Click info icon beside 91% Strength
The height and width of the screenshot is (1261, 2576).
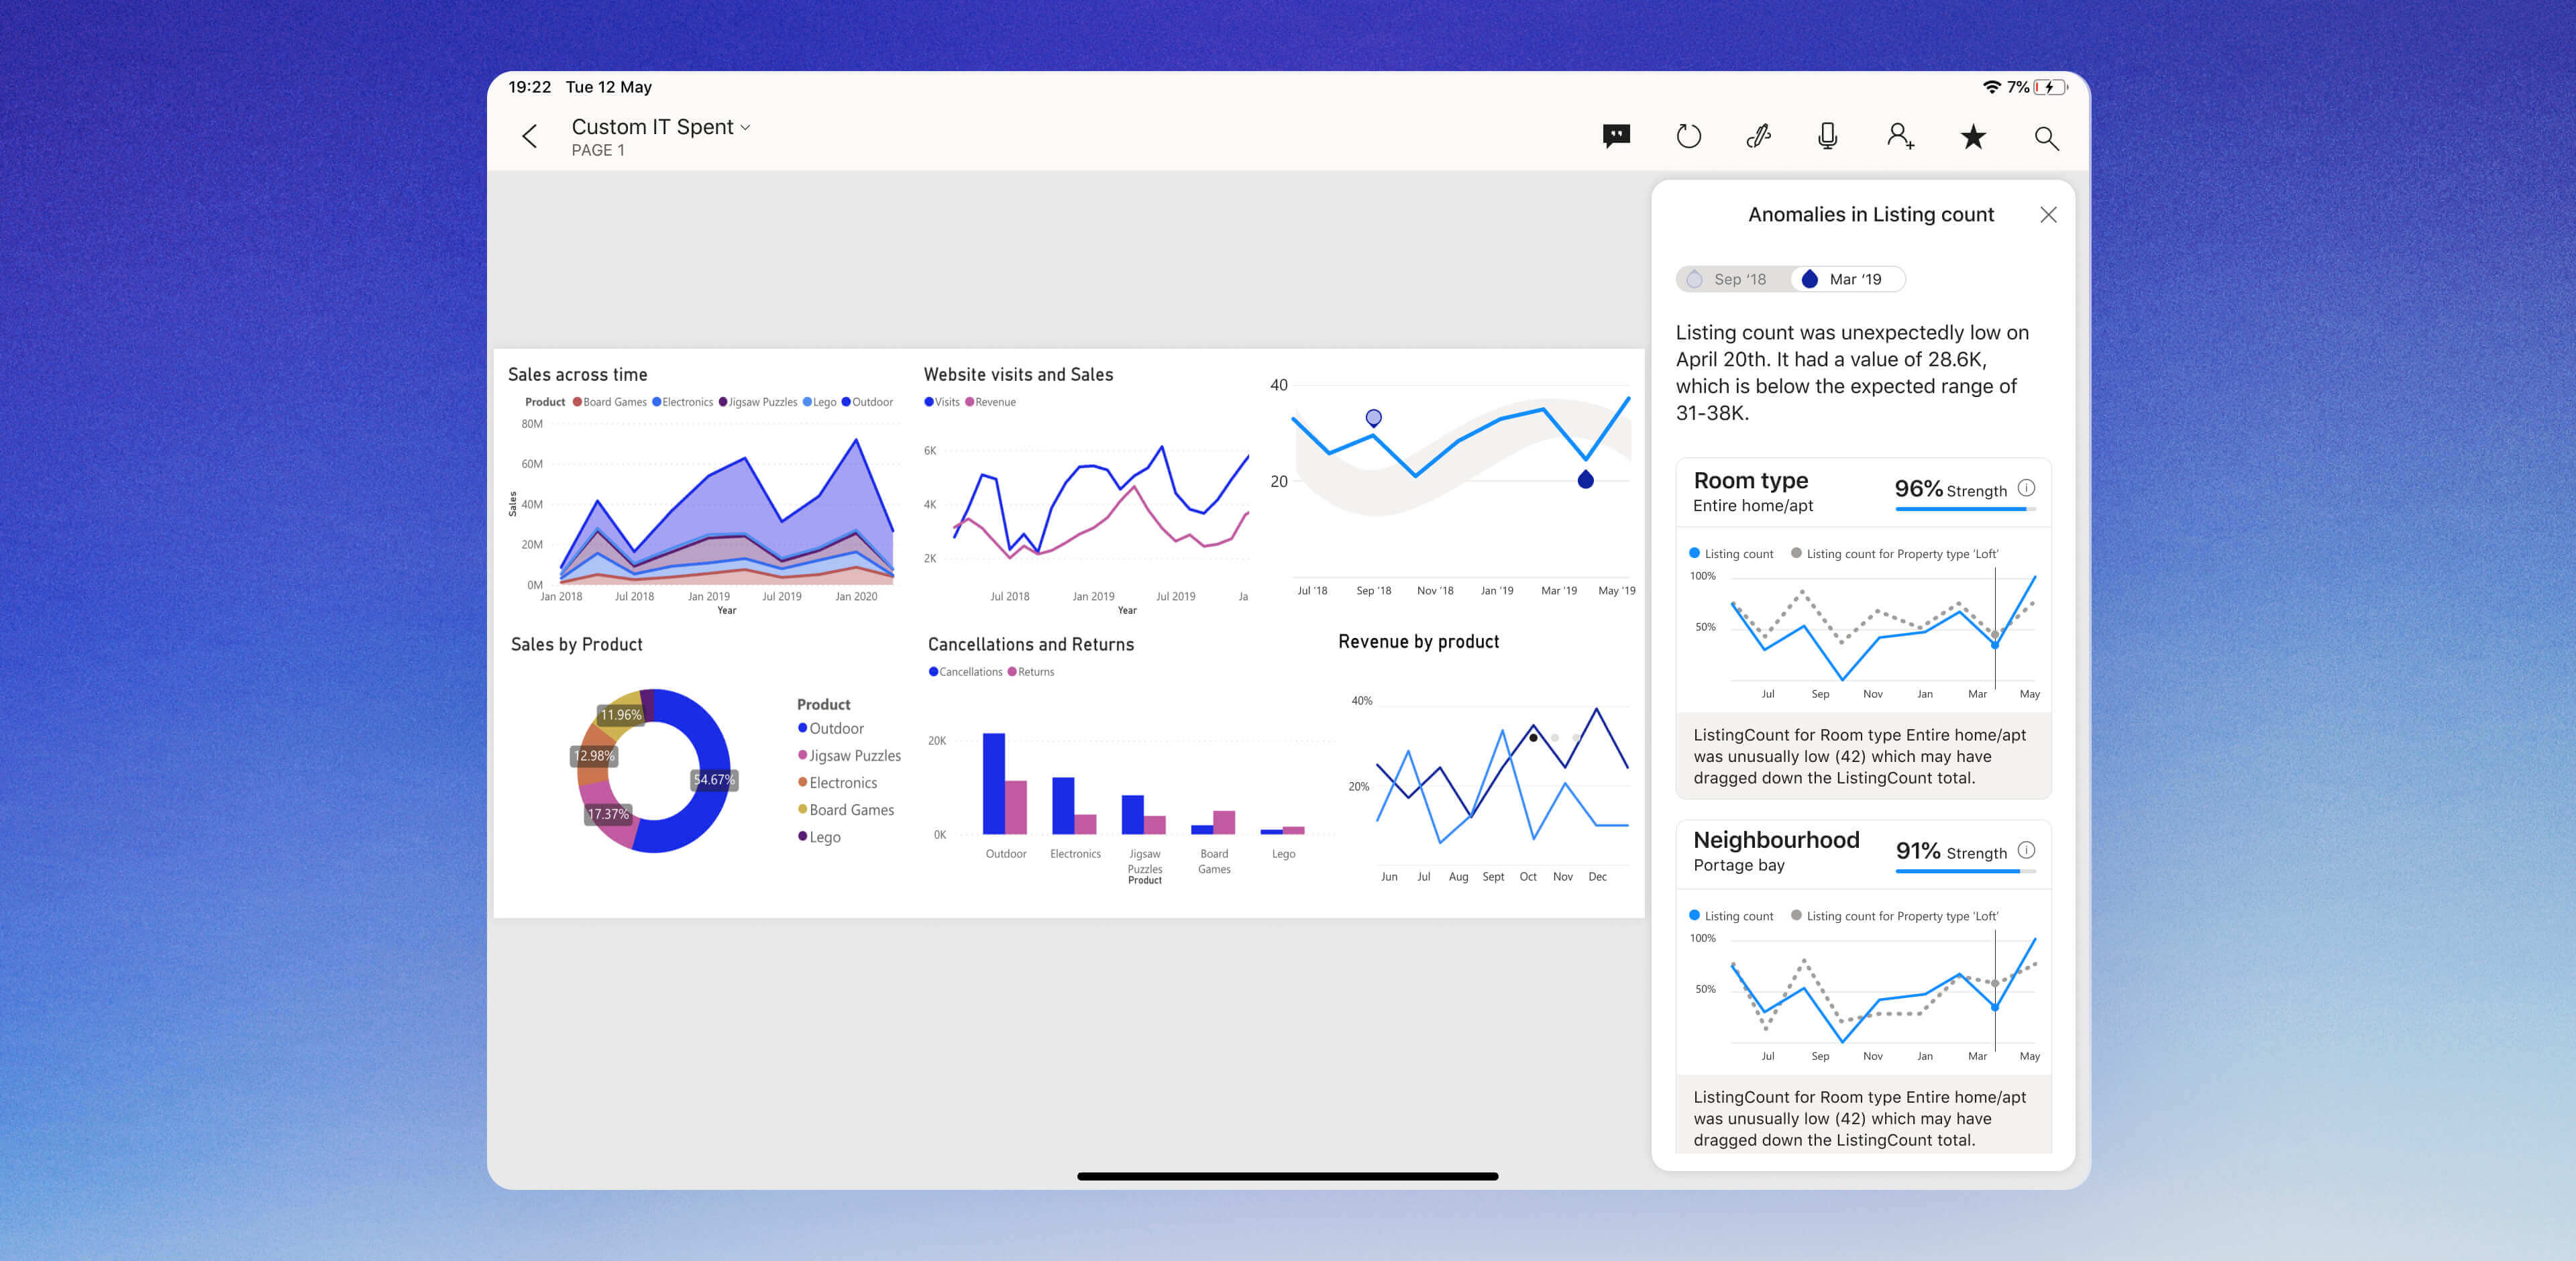[x=2026, y=850]
